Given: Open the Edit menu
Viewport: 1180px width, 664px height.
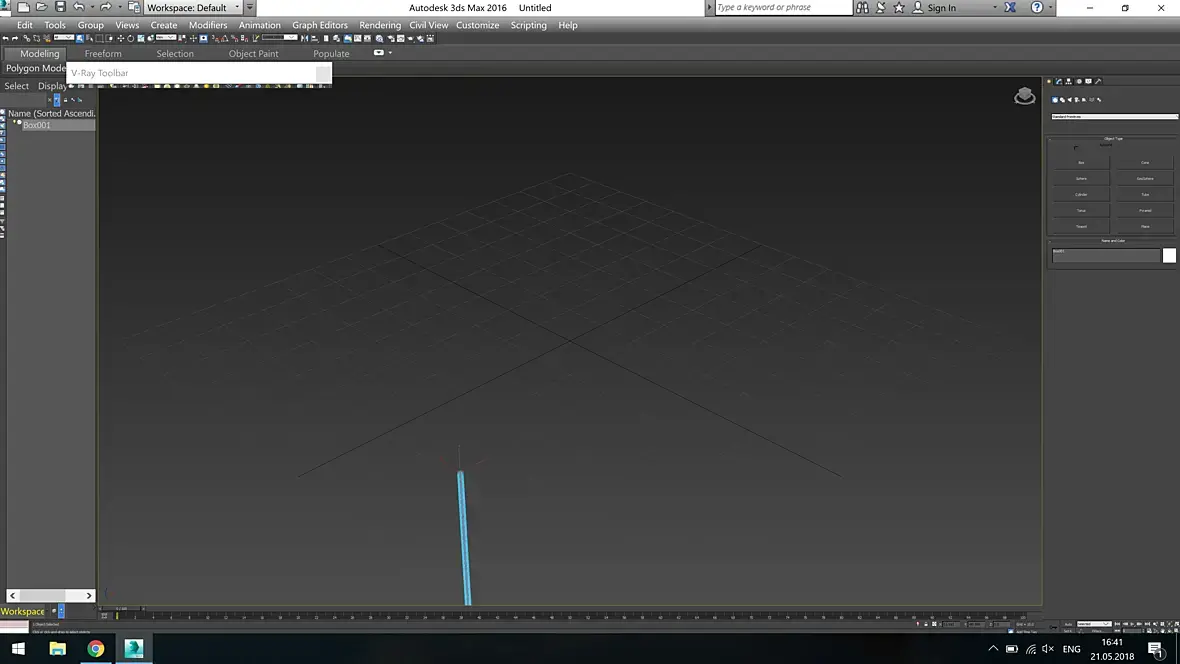Looking at the screenshot, I should pos(25,25).
